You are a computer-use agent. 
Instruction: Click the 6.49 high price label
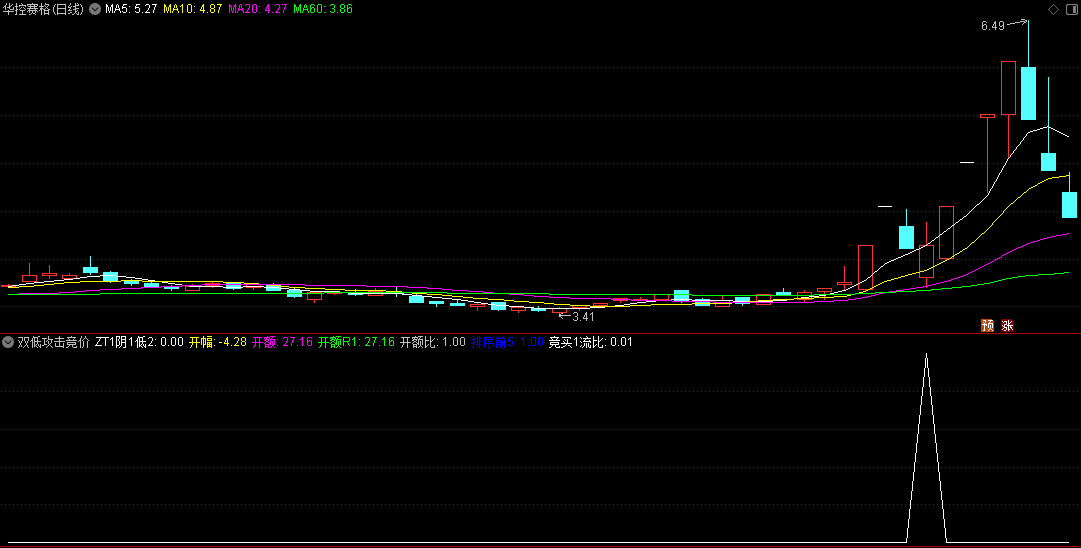click(993, 26)
